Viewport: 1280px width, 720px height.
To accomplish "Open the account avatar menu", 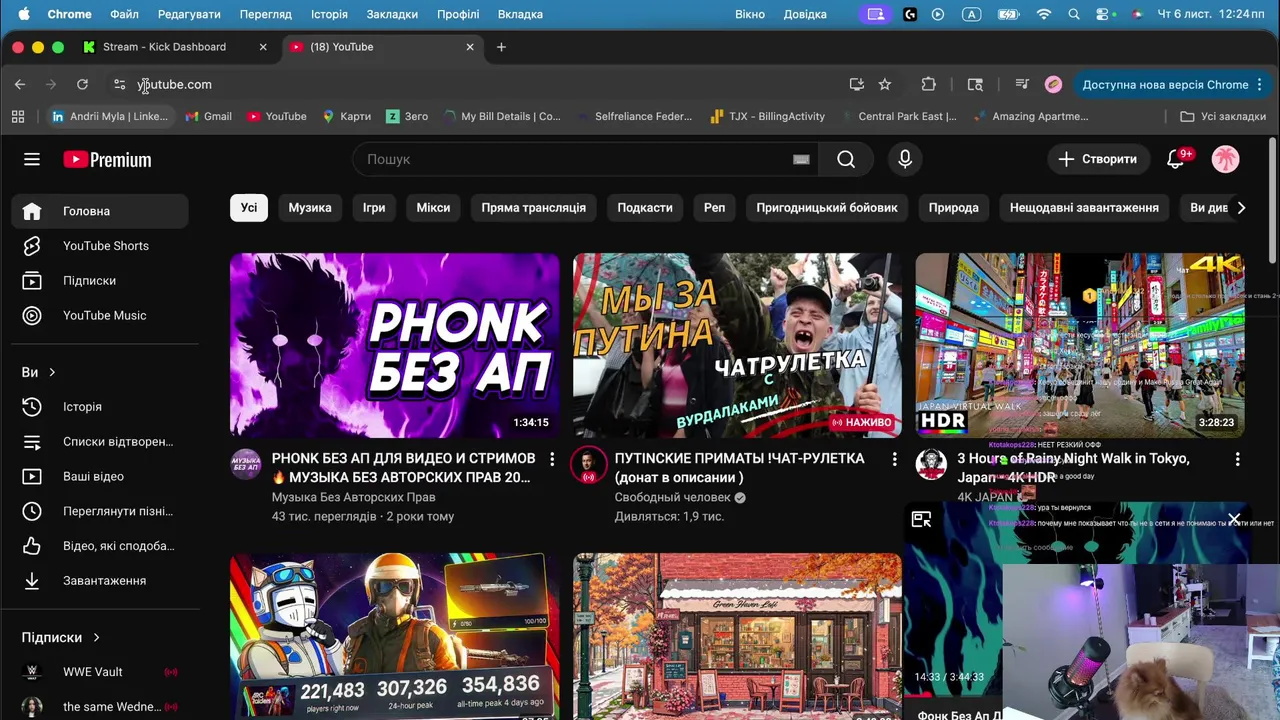I will (1225, 159).
